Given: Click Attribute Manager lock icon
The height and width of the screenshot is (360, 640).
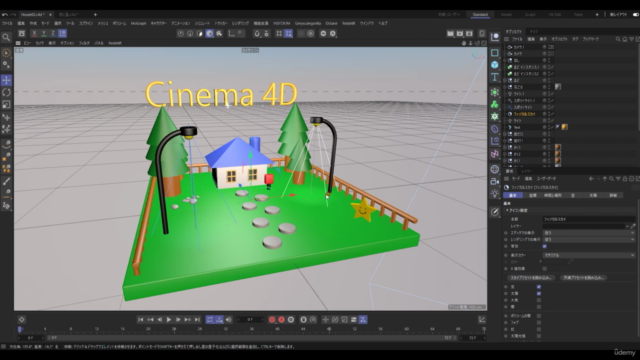Looking at the screenshot, I should tap(624, 179).
